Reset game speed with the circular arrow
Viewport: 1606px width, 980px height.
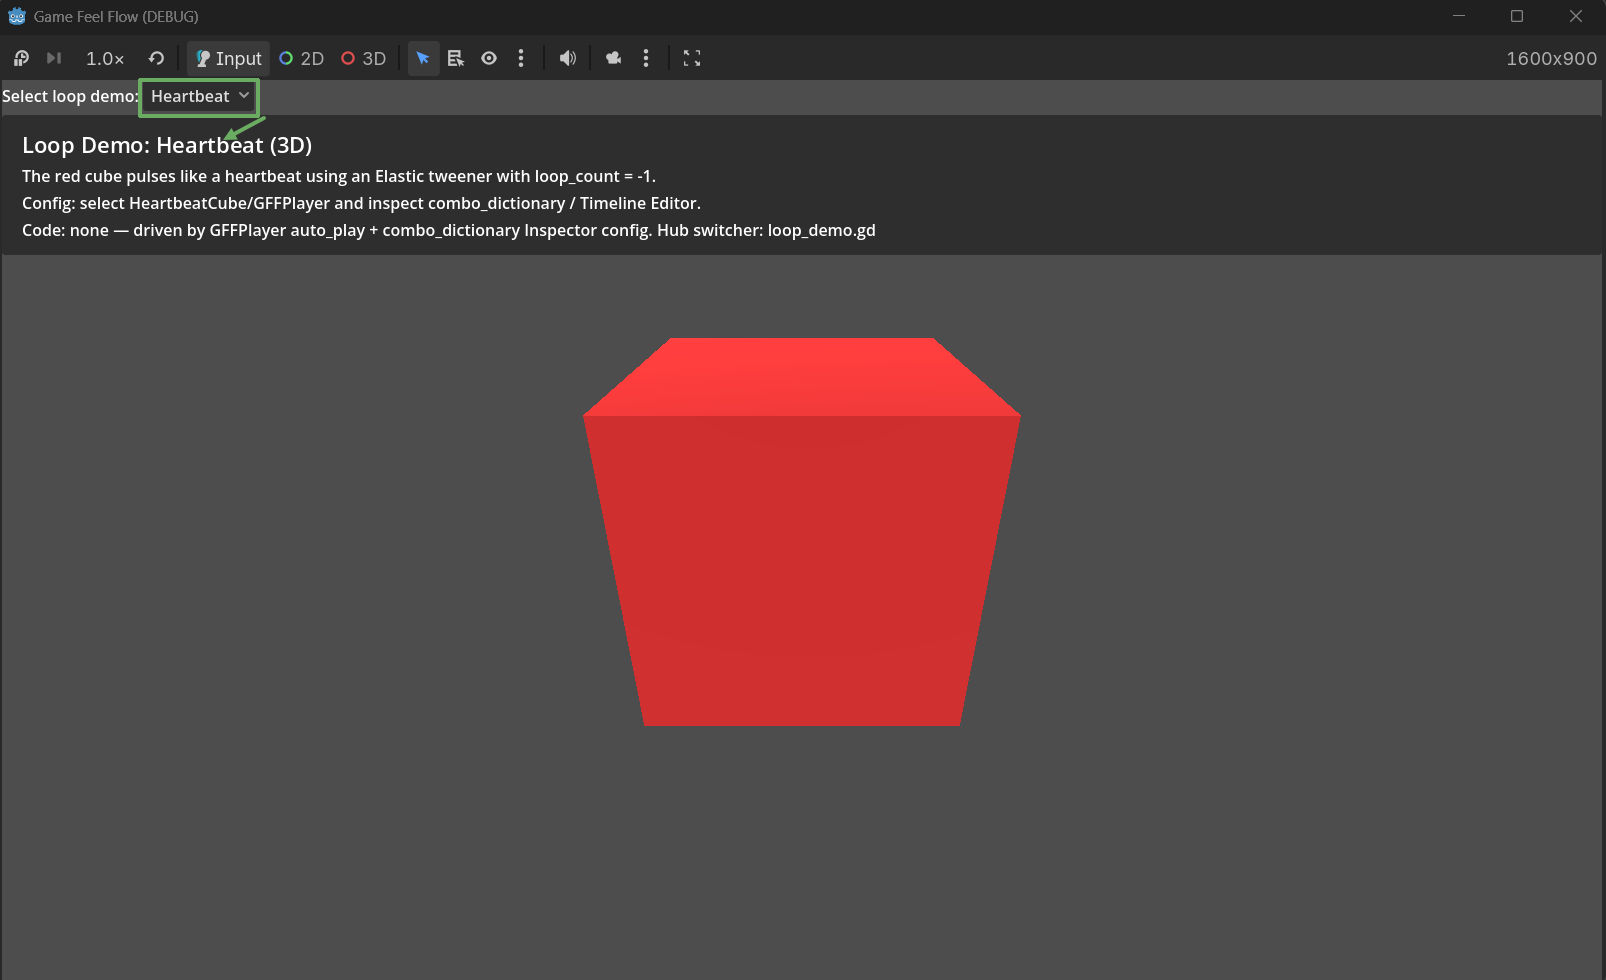click(x=156, y=58)
